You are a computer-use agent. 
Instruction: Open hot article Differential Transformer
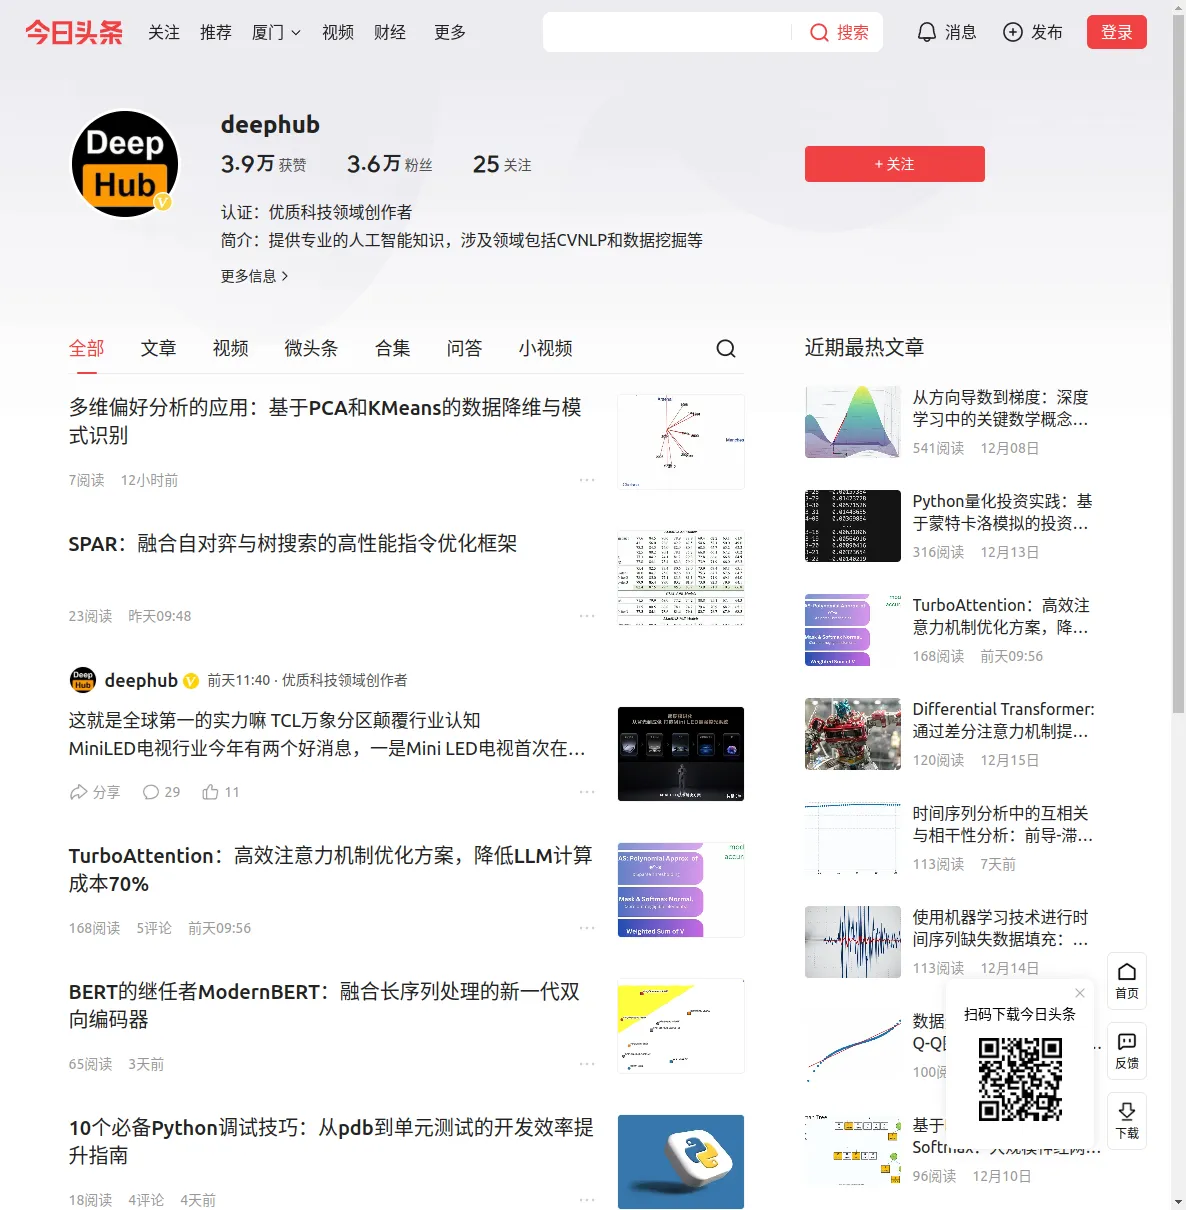point(1004,720)
